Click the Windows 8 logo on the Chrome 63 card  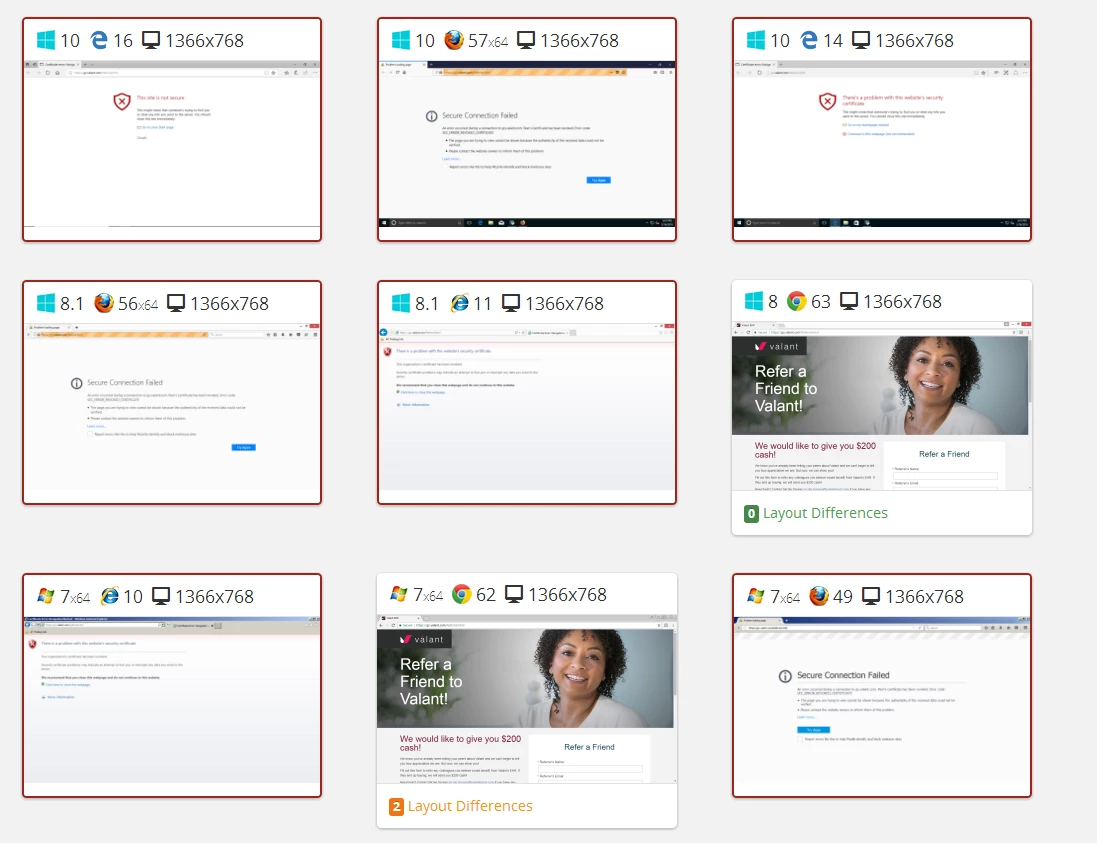coord(753,301)
